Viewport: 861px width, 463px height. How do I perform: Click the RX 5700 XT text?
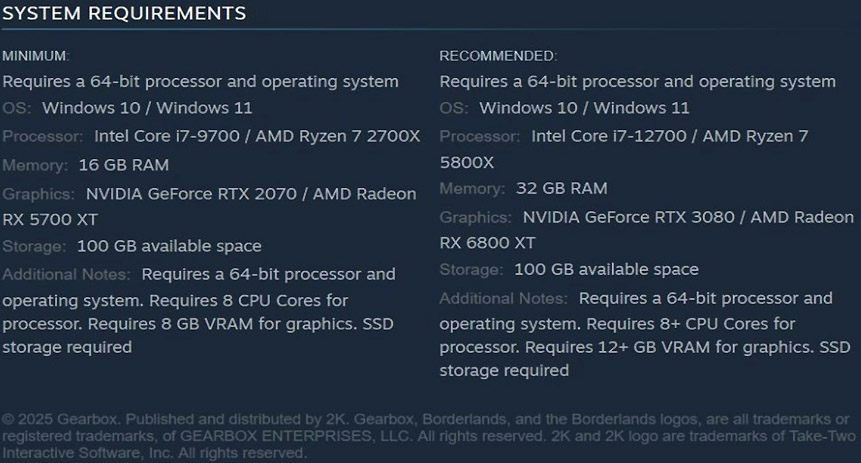point(49,219)
